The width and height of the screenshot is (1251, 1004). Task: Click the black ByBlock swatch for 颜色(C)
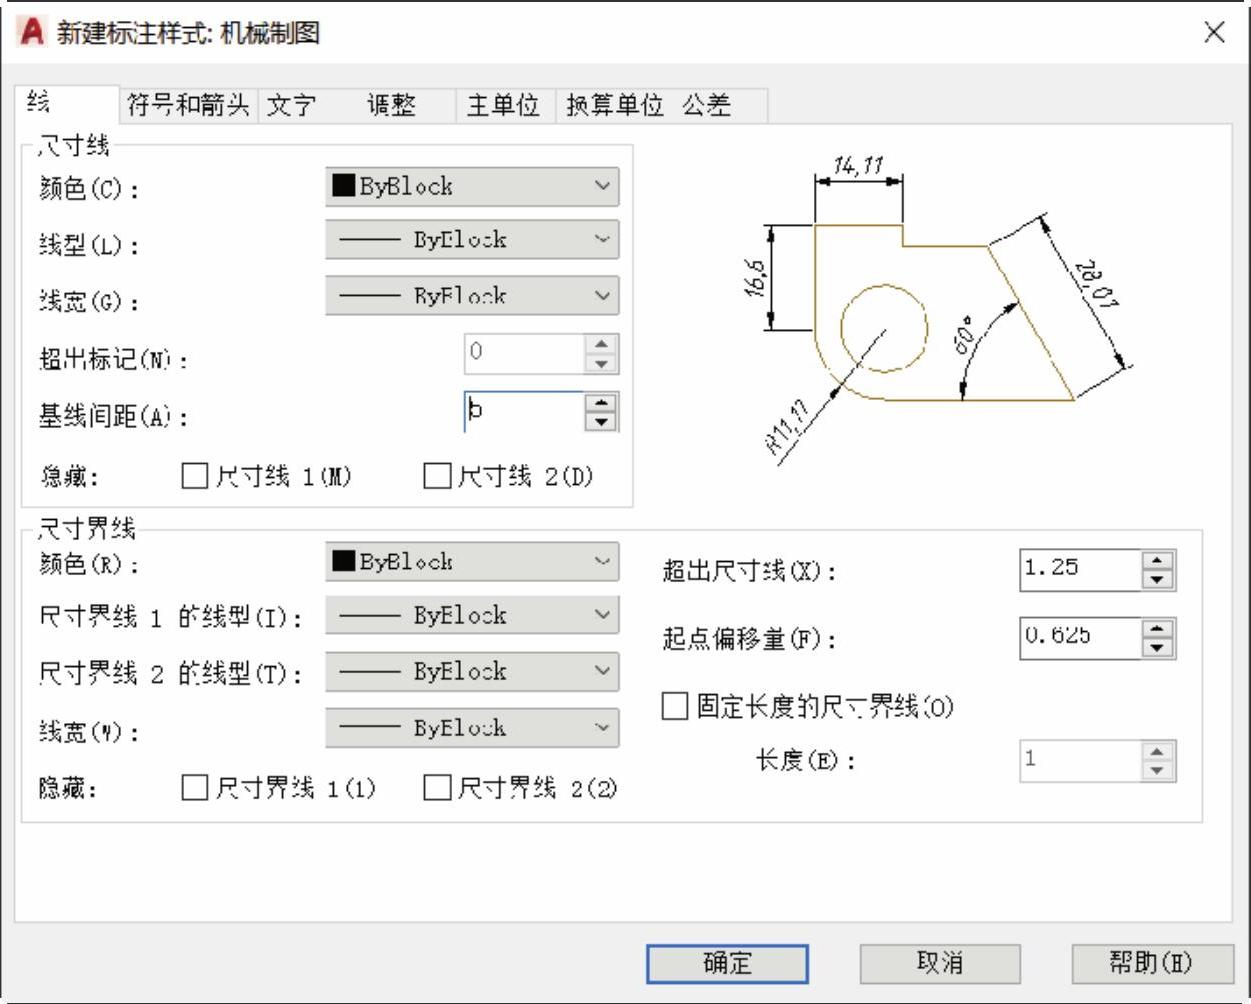click(344, 186)
